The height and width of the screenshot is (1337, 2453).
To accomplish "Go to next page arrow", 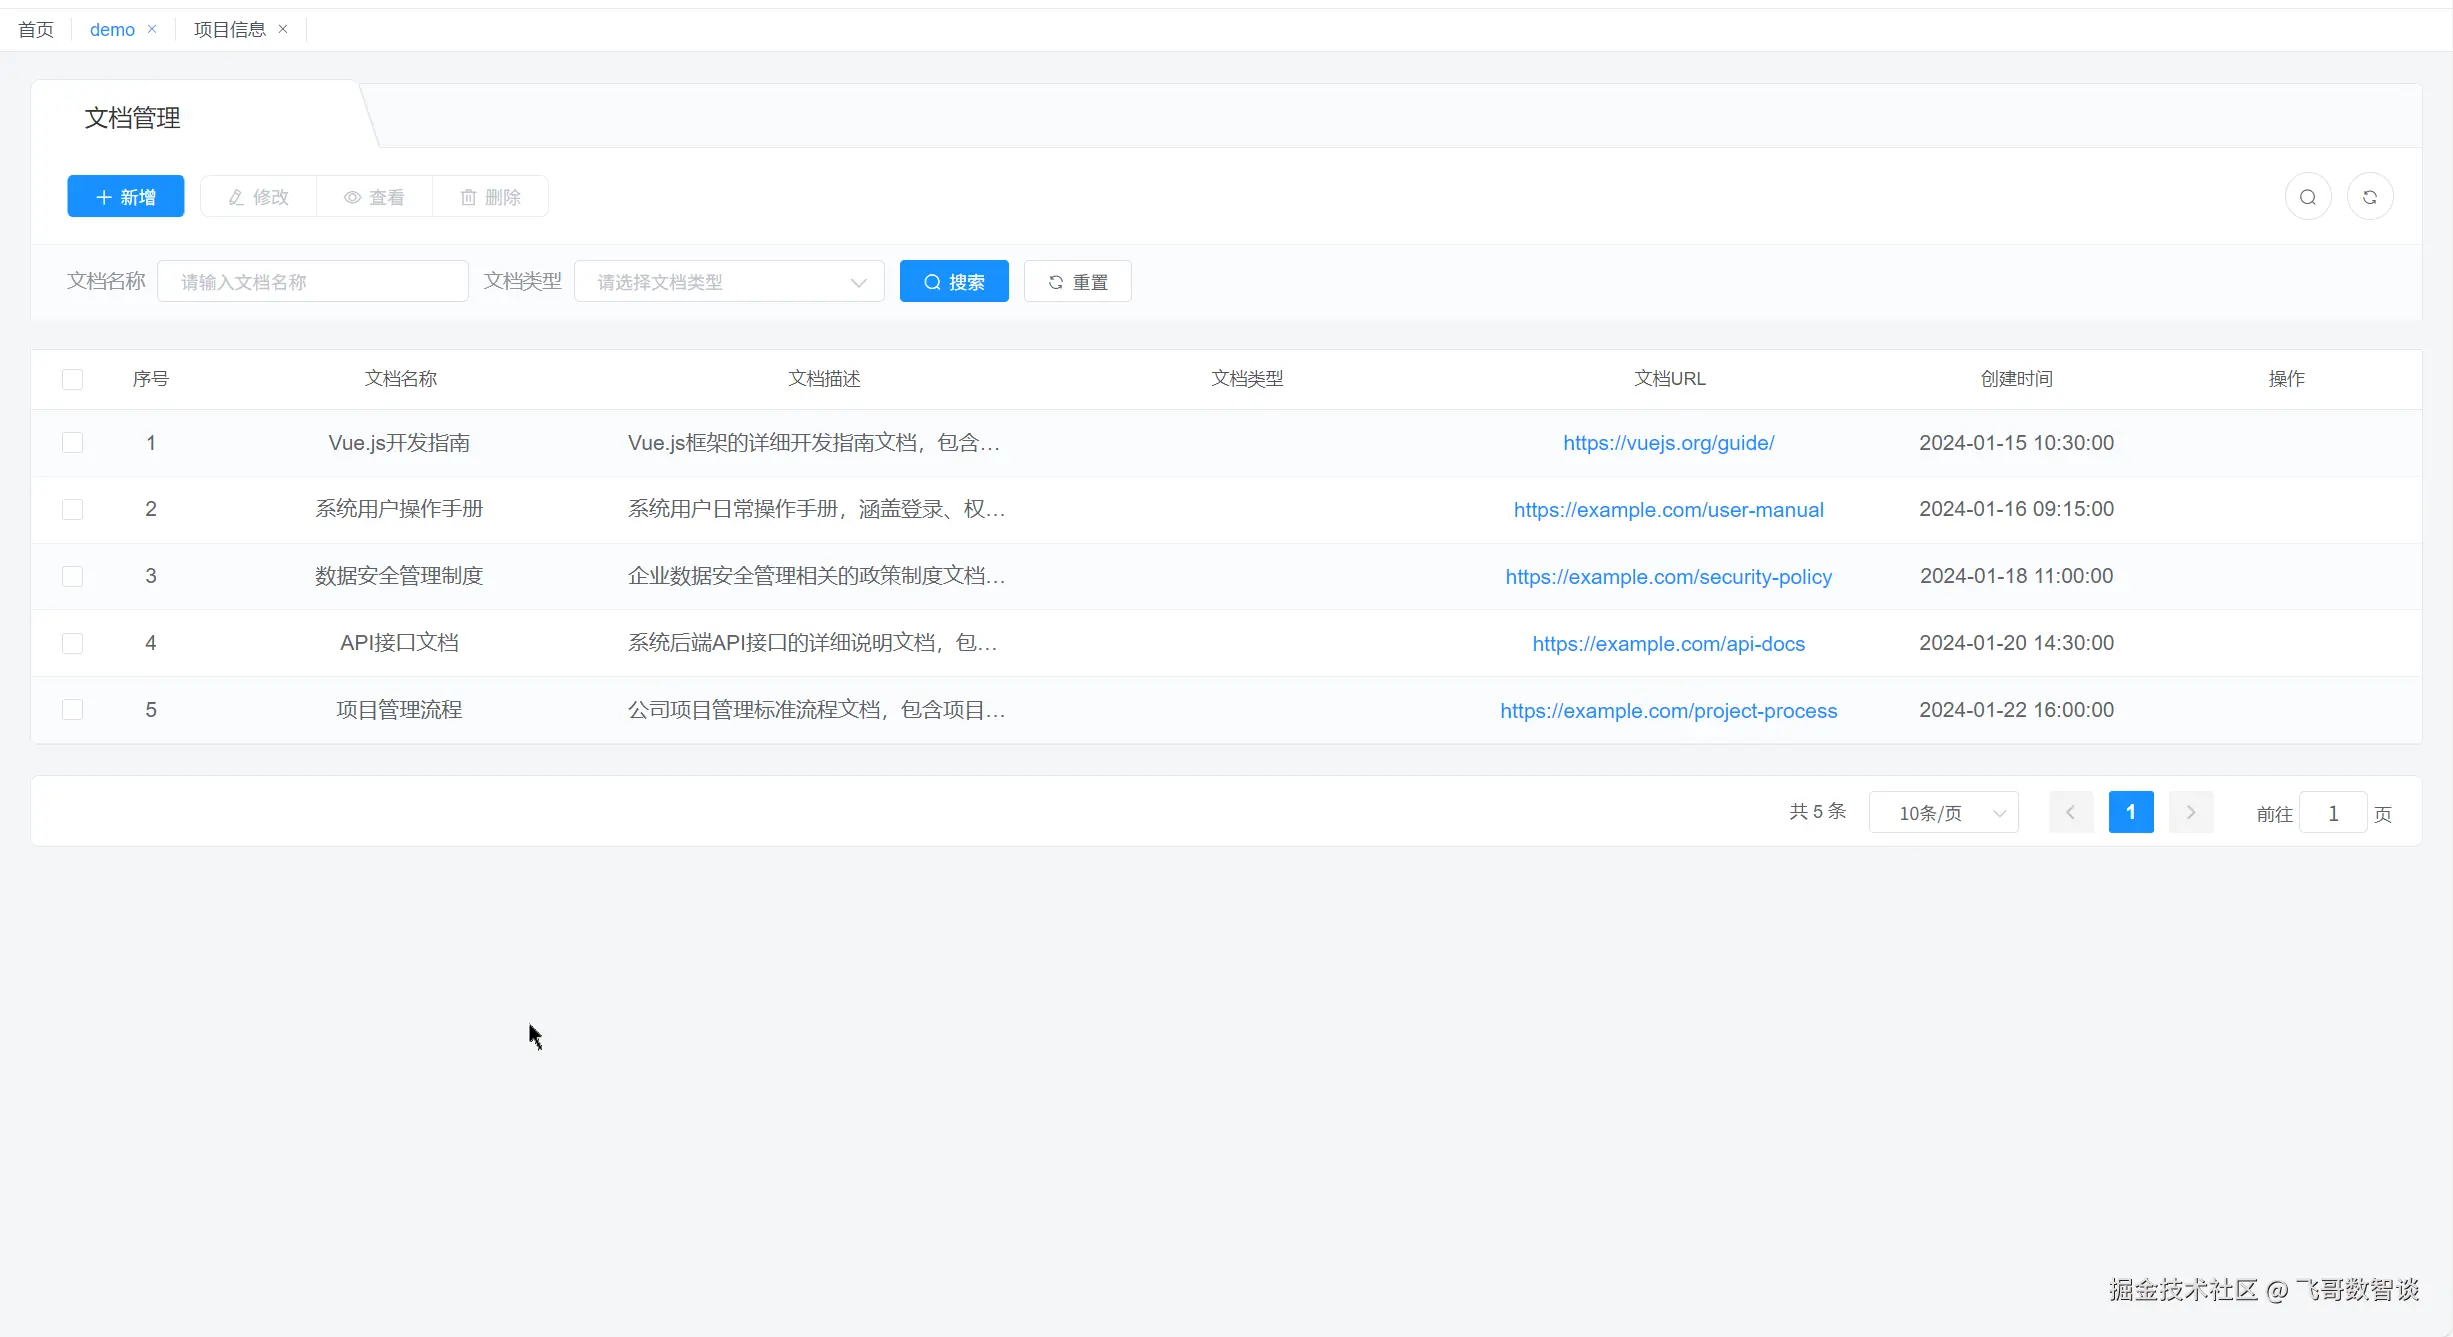I will tap(2190, 812).
